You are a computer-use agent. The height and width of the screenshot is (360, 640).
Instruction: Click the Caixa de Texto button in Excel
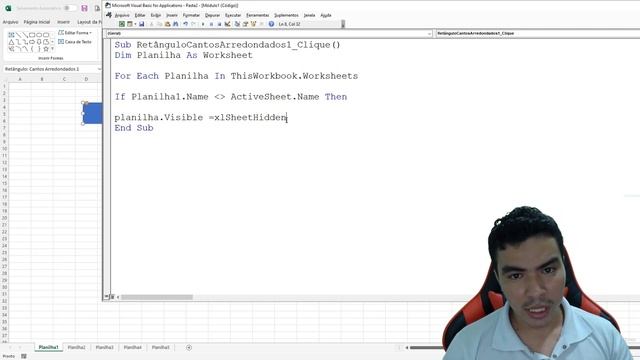coord(75,42)
